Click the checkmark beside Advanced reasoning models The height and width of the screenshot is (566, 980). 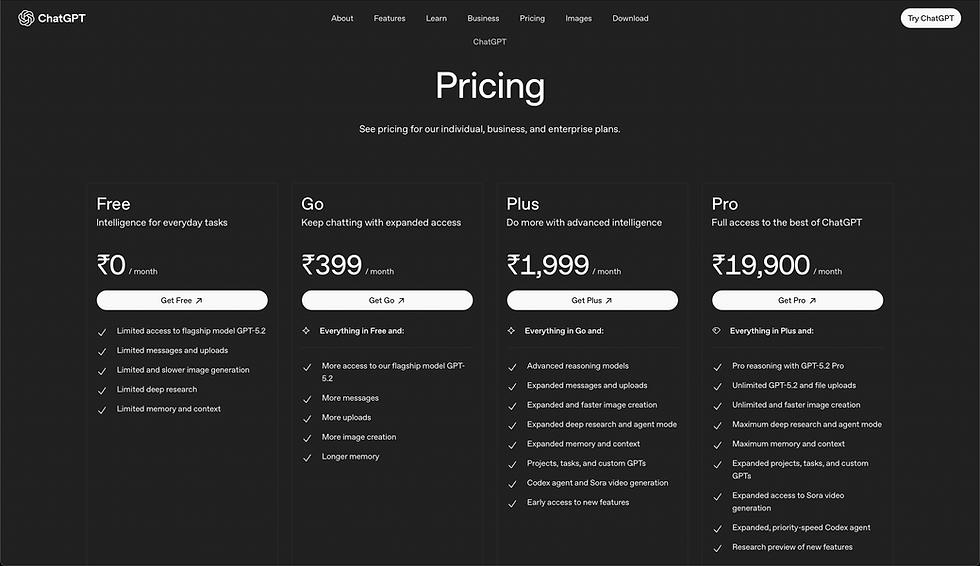(512, 367)
